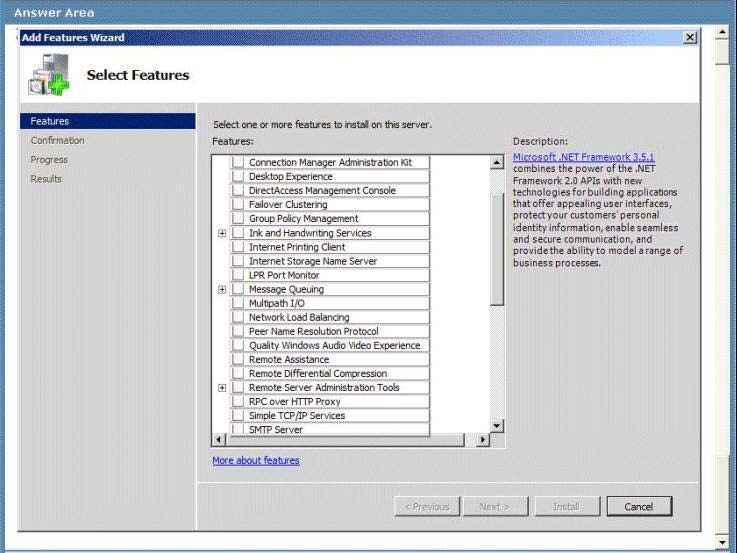Screen dimensions: 737x553
Task: Click the Desktop Experience label
Action: click(x=290, y=176)
